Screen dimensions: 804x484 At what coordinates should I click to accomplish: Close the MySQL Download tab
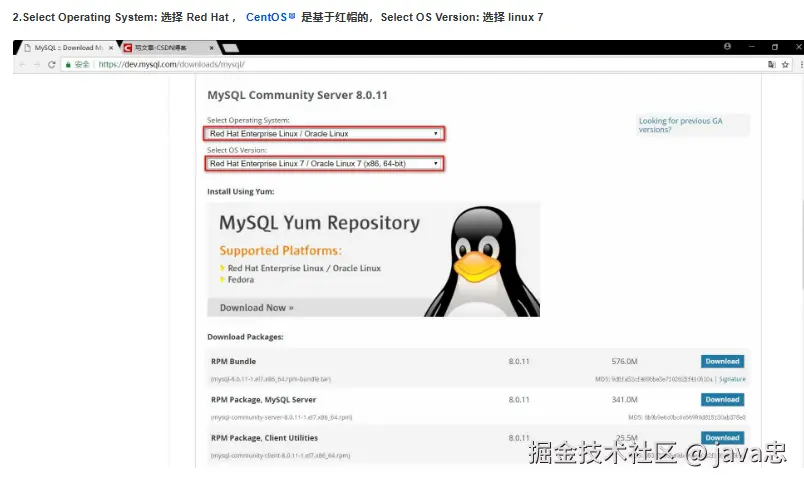[x=111, y=48]
